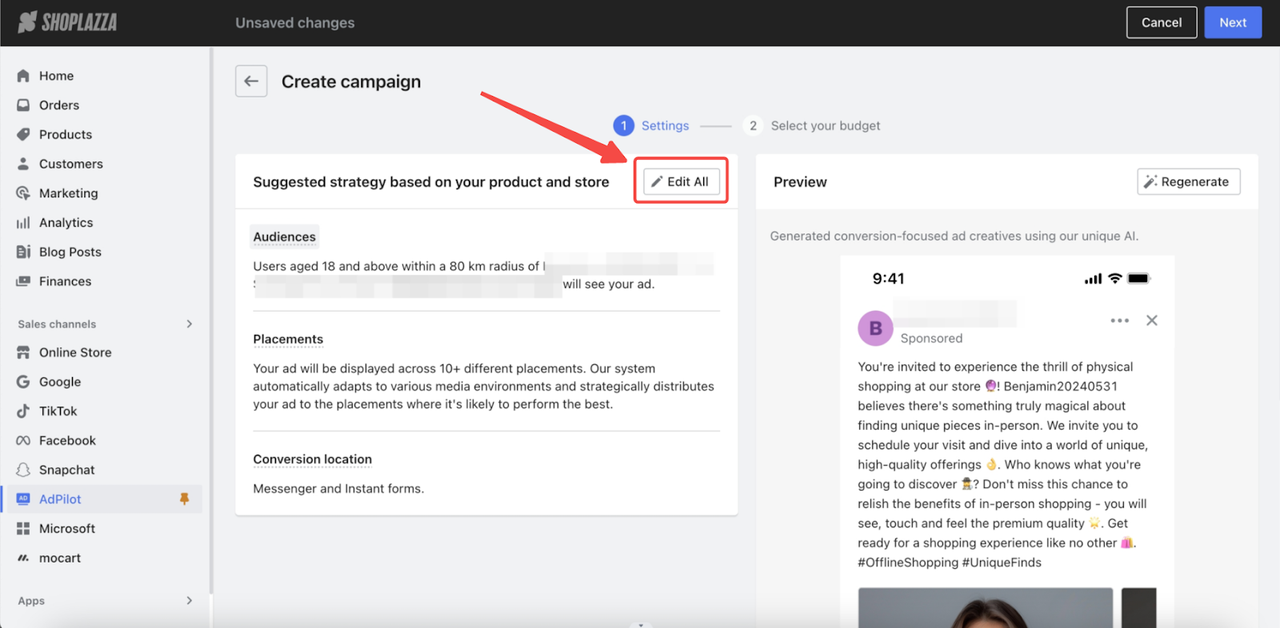Expand the Apps section chevron
The width and height of the screenshot is (1280, 628).
click(189, 601)
